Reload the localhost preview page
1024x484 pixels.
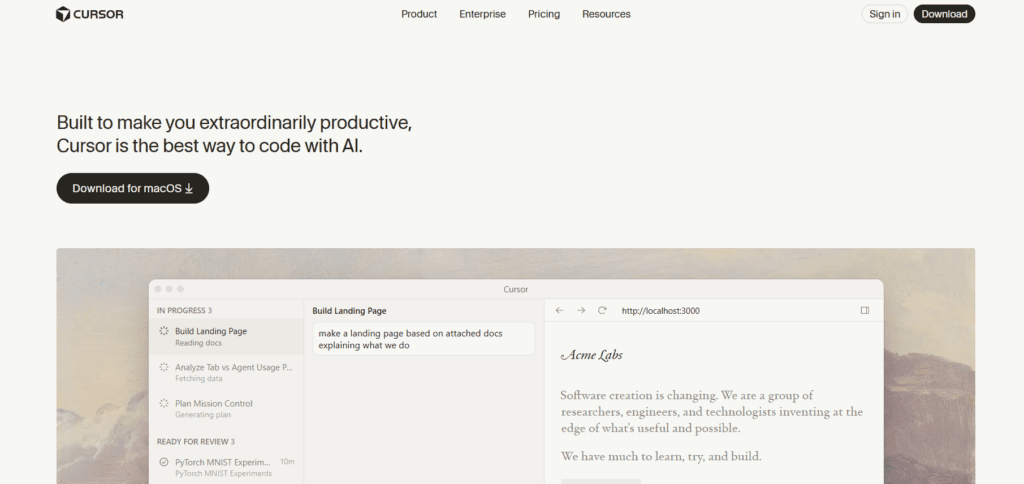602,310
